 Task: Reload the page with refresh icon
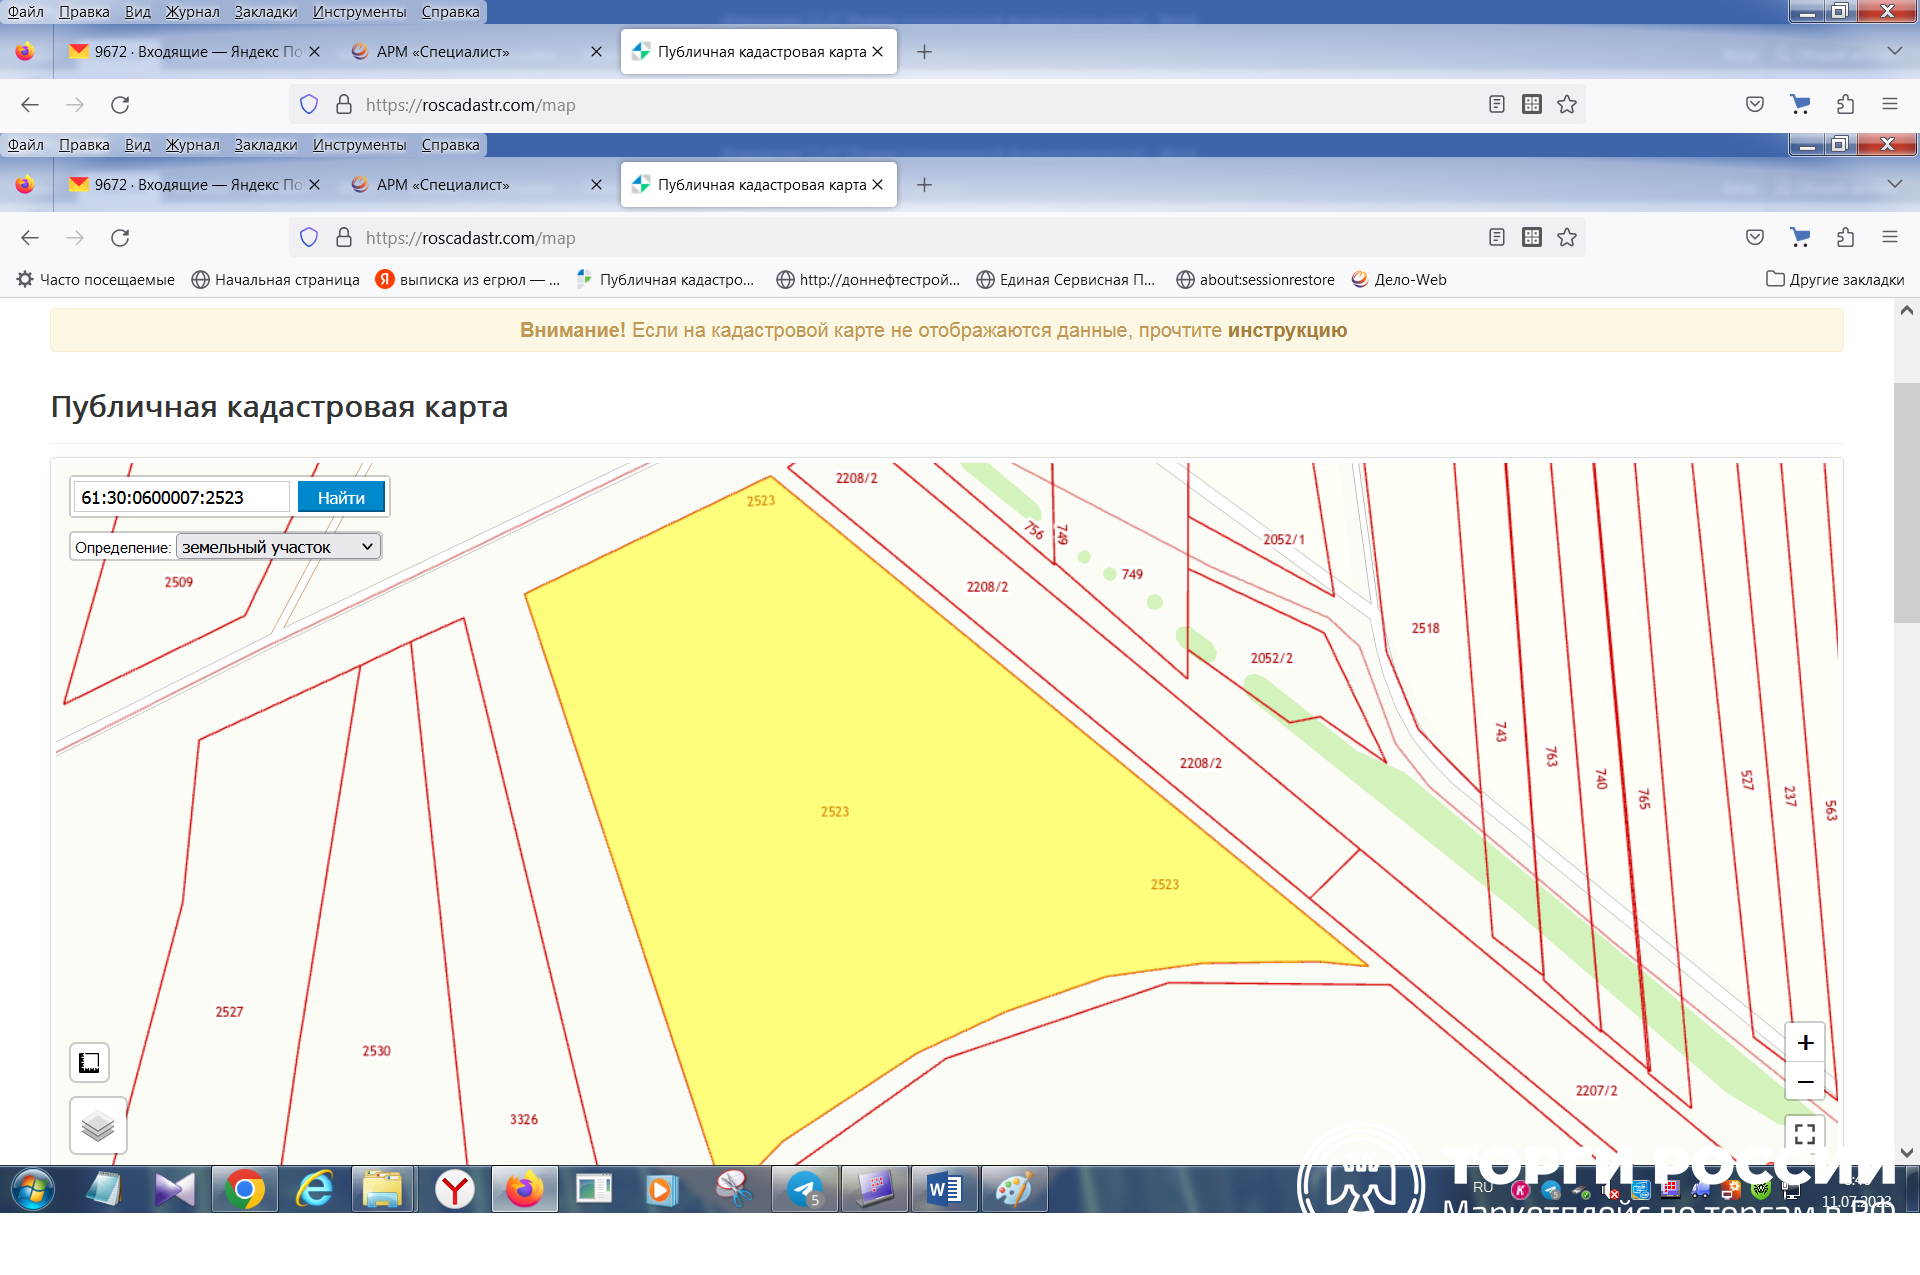click(120, 238)
